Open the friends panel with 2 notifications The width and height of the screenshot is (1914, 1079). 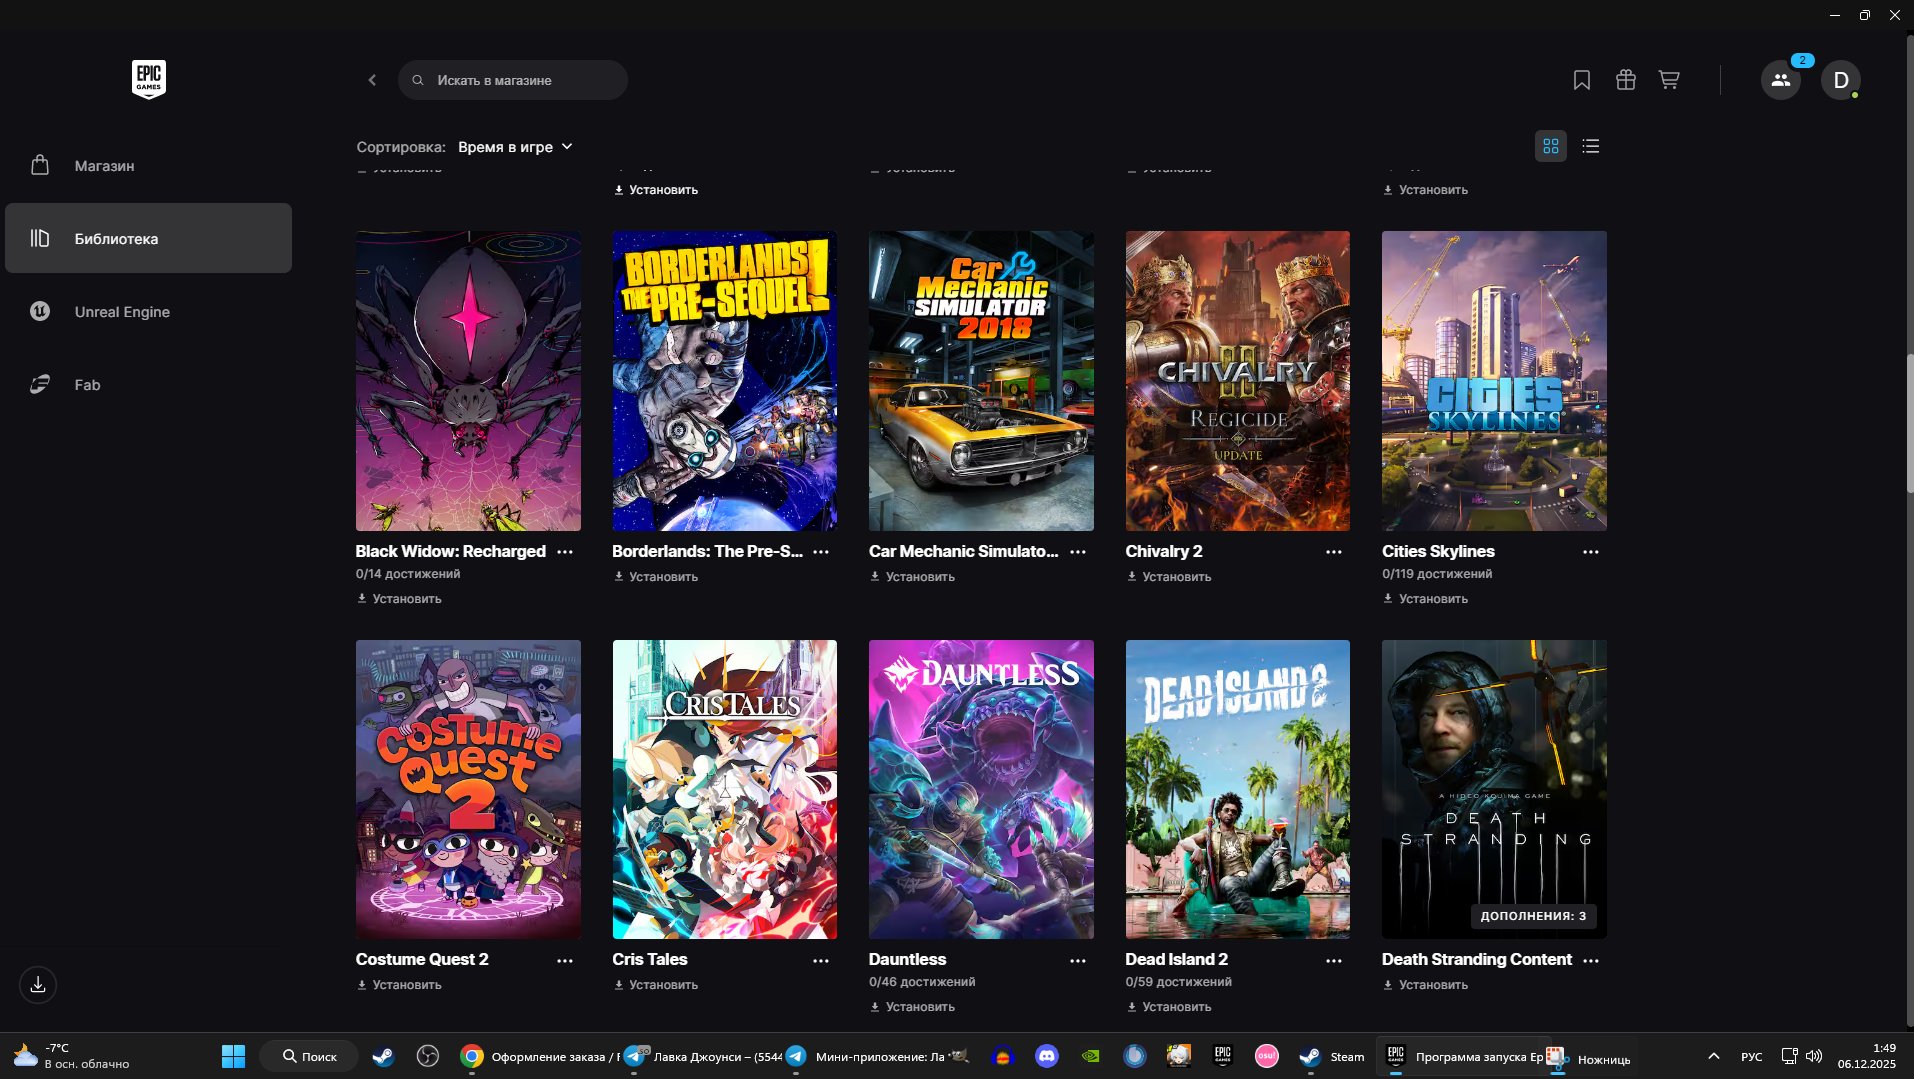(x=1780, y=80)
